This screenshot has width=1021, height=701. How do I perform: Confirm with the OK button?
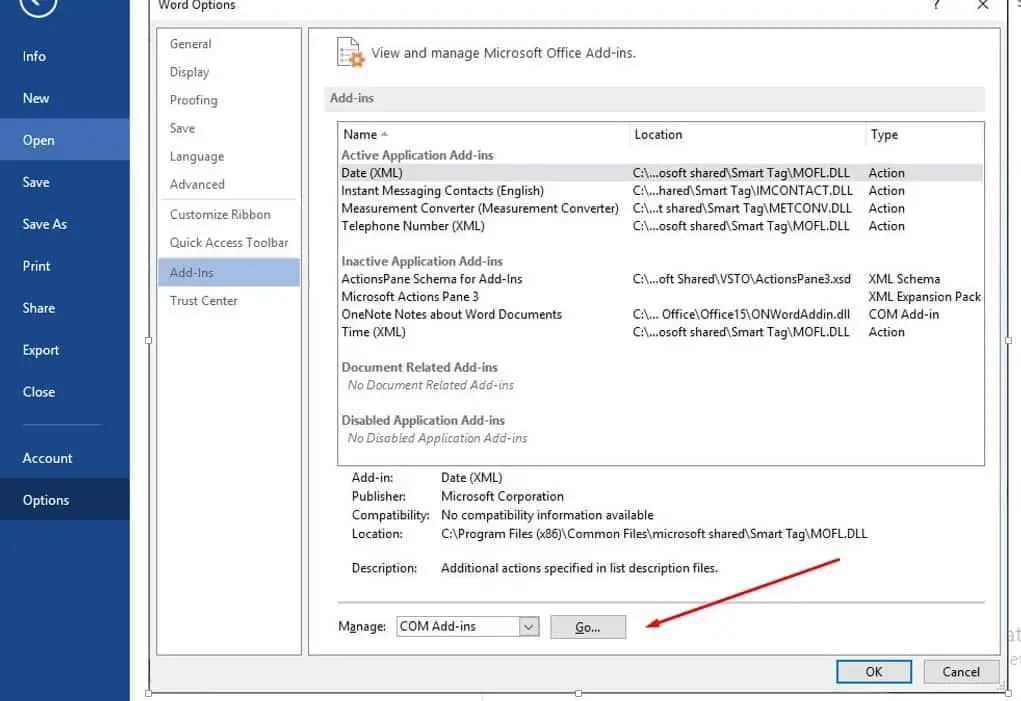[x=874, y=672]
